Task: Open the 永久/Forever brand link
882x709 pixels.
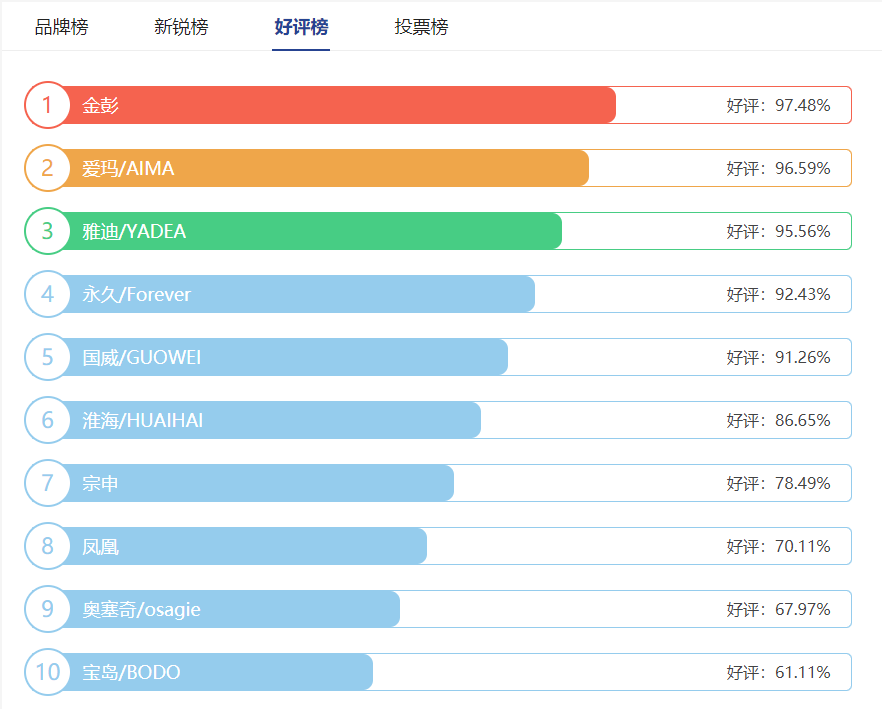Action: (137, 294)
